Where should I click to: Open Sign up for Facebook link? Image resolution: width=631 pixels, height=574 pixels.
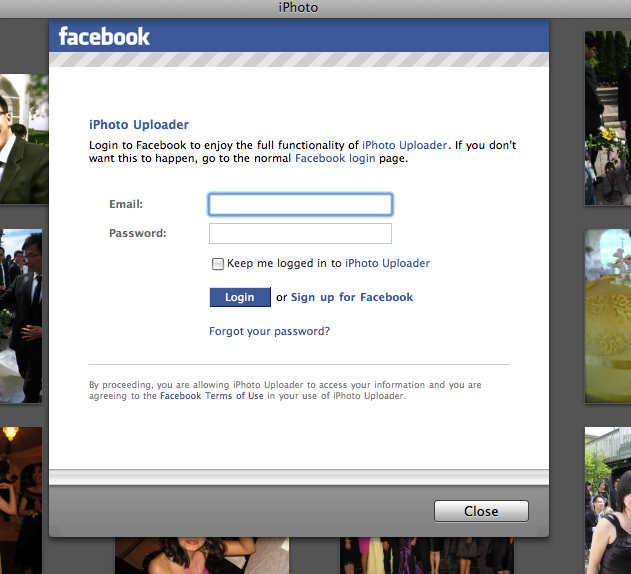pyautogui.click(x=352, y=297)
